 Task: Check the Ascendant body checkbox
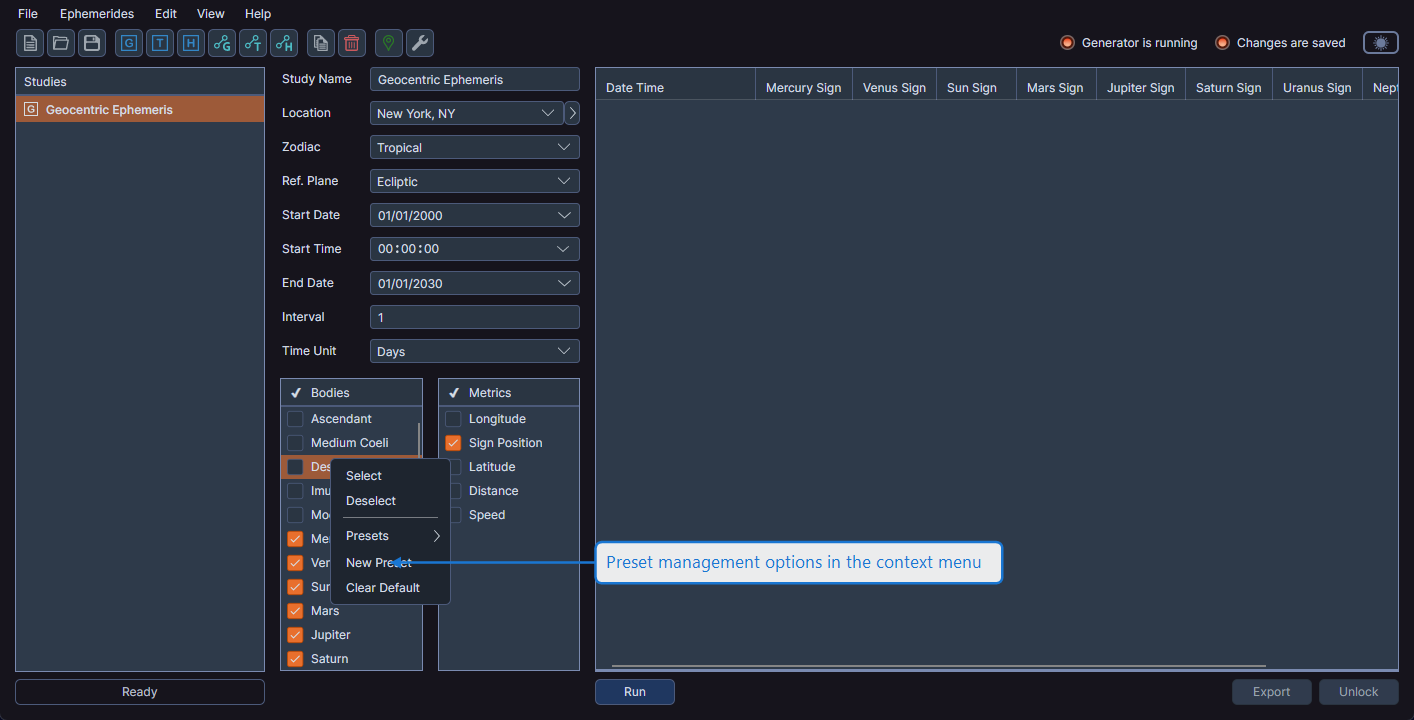coord(295,418)
